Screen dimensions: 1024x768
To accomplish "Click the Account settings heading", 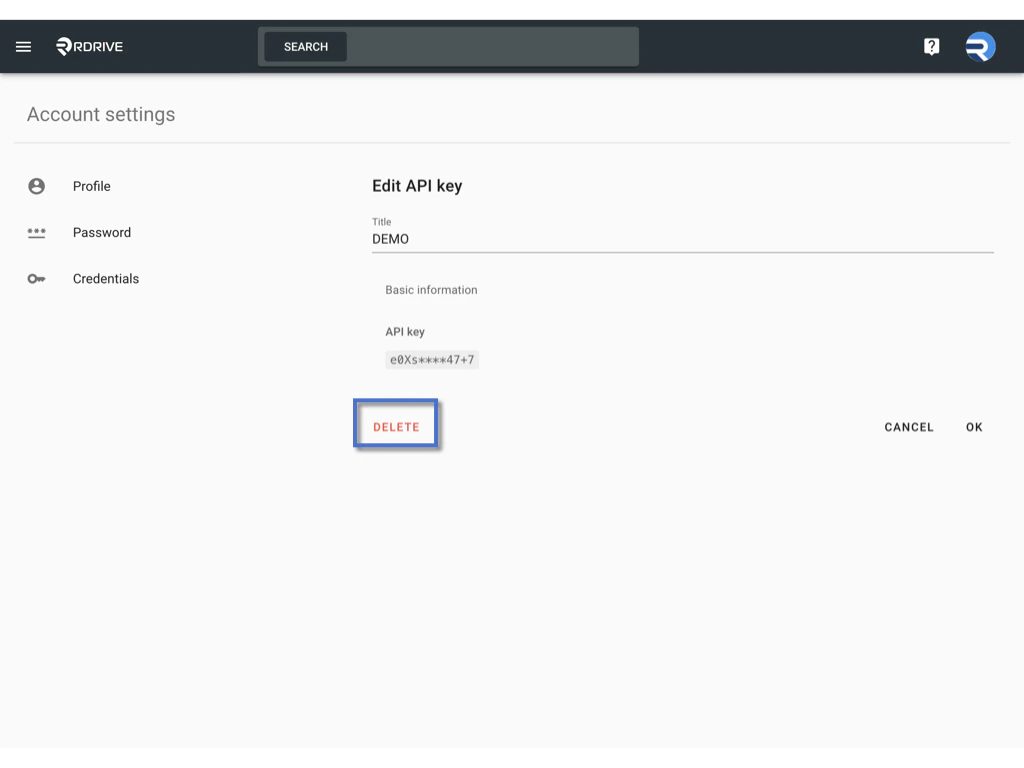I will tap(100, 114).
